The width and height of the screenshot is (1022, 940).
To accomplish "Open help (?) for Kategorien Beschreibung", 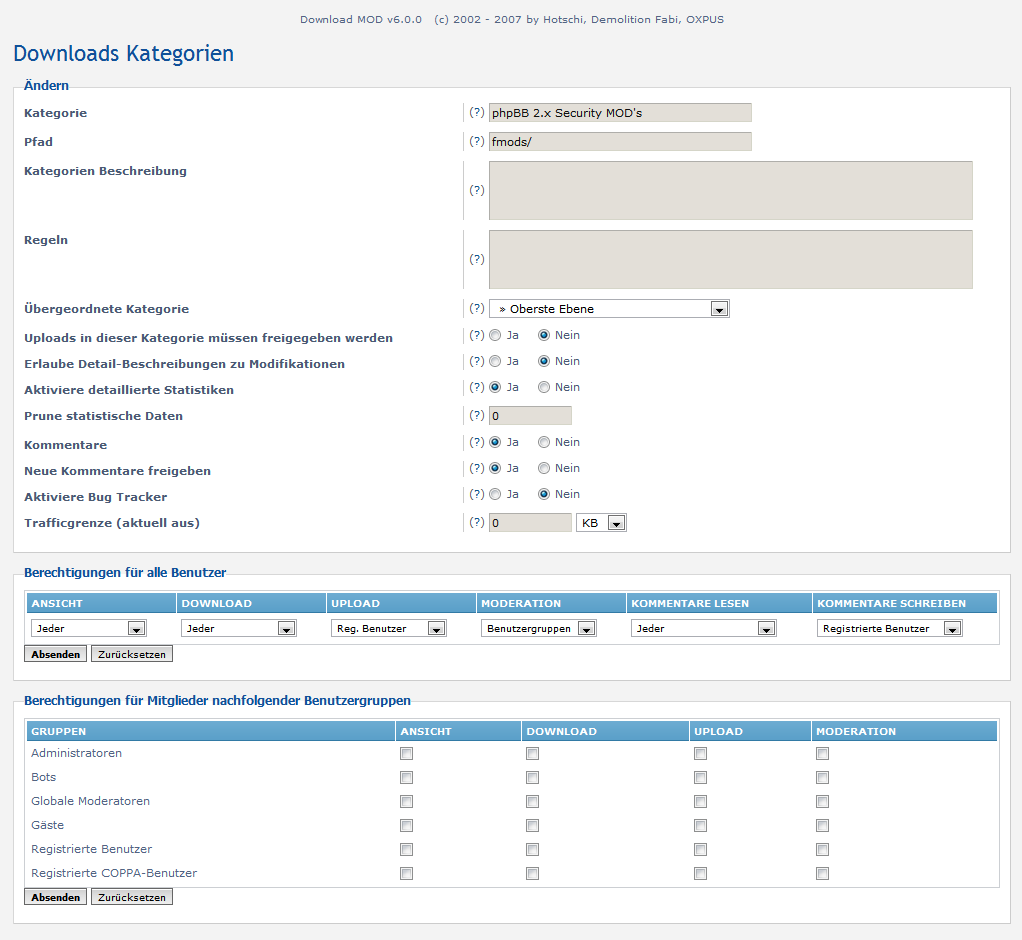I will click(476, 190).
